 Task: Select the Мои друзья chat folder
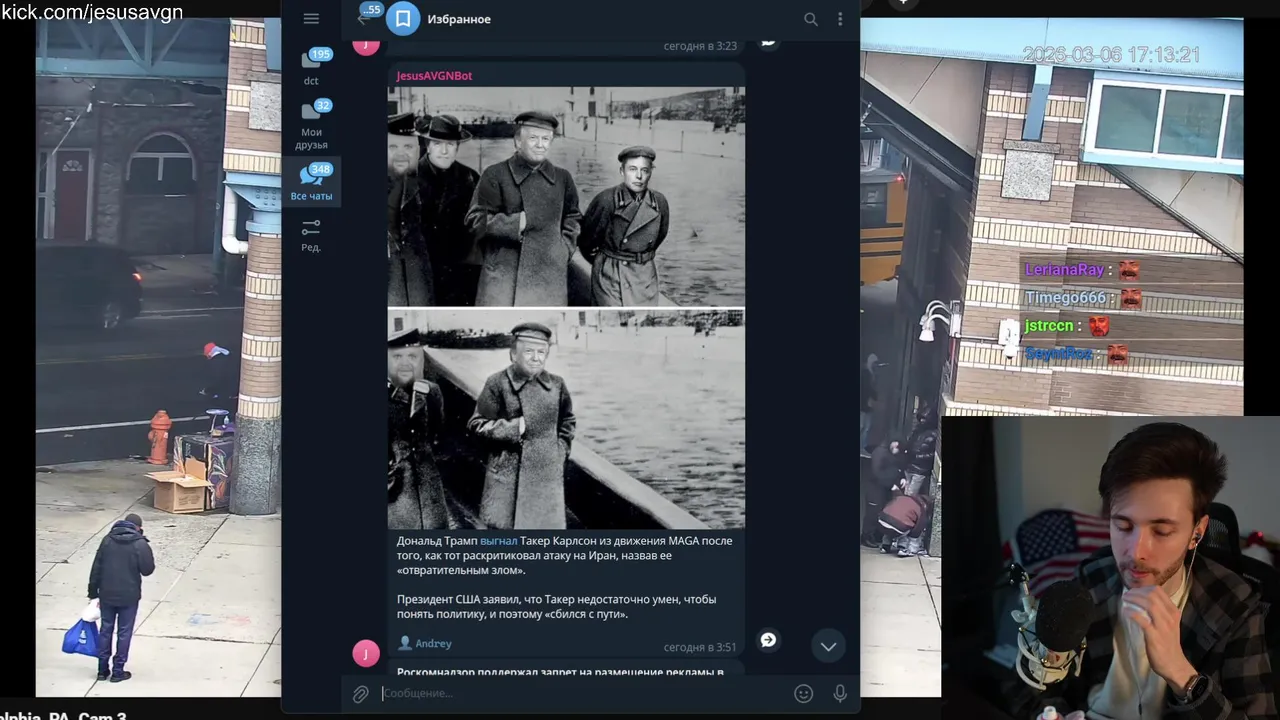pos(311,125)
